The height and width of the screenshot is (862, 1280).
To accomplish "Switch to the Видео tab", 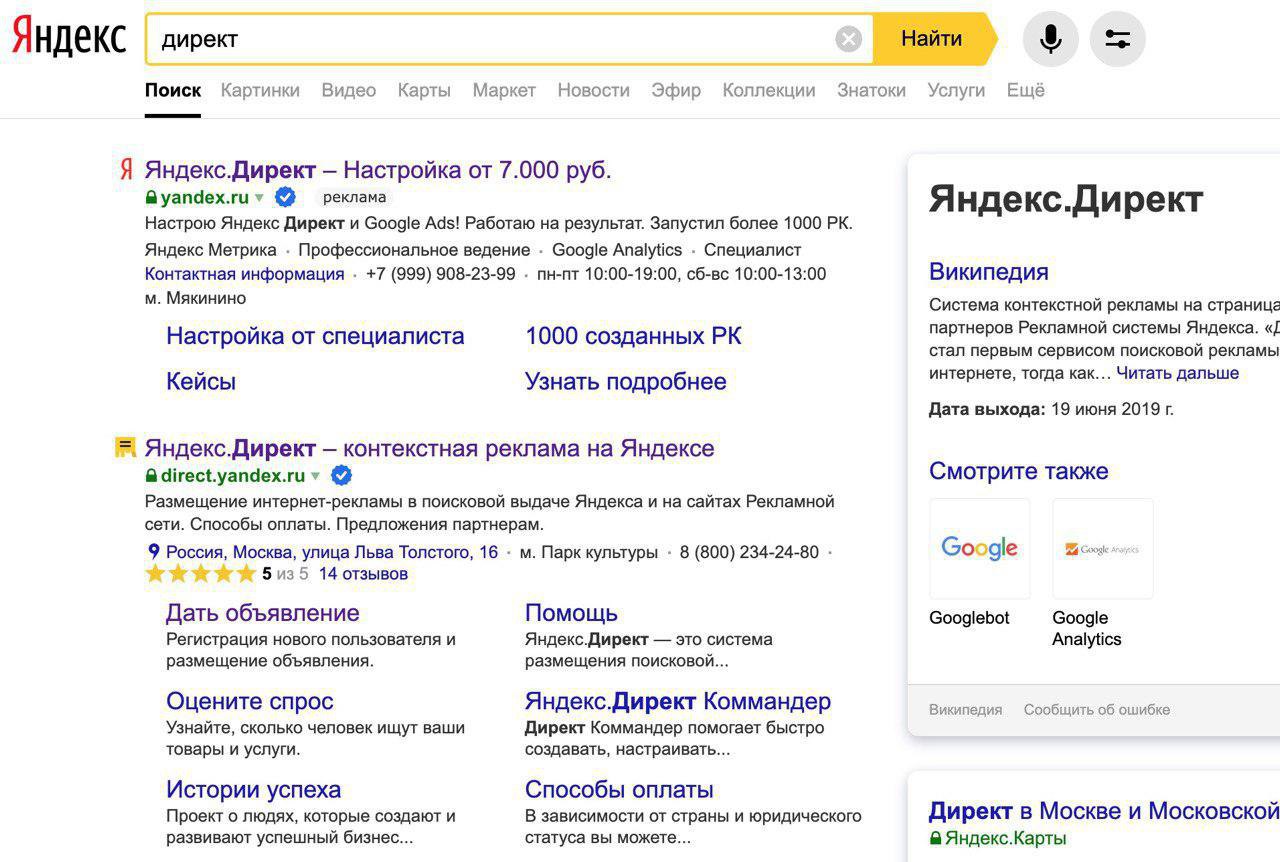I will (x=349, y=90).
